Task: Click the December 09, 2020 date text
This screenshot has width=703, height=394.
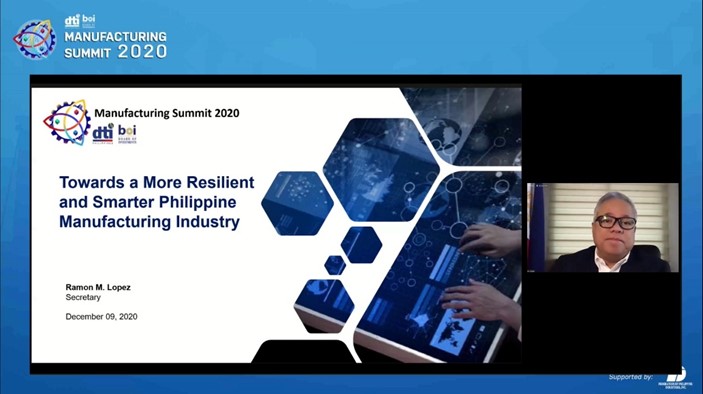Action: pos(101,316)
